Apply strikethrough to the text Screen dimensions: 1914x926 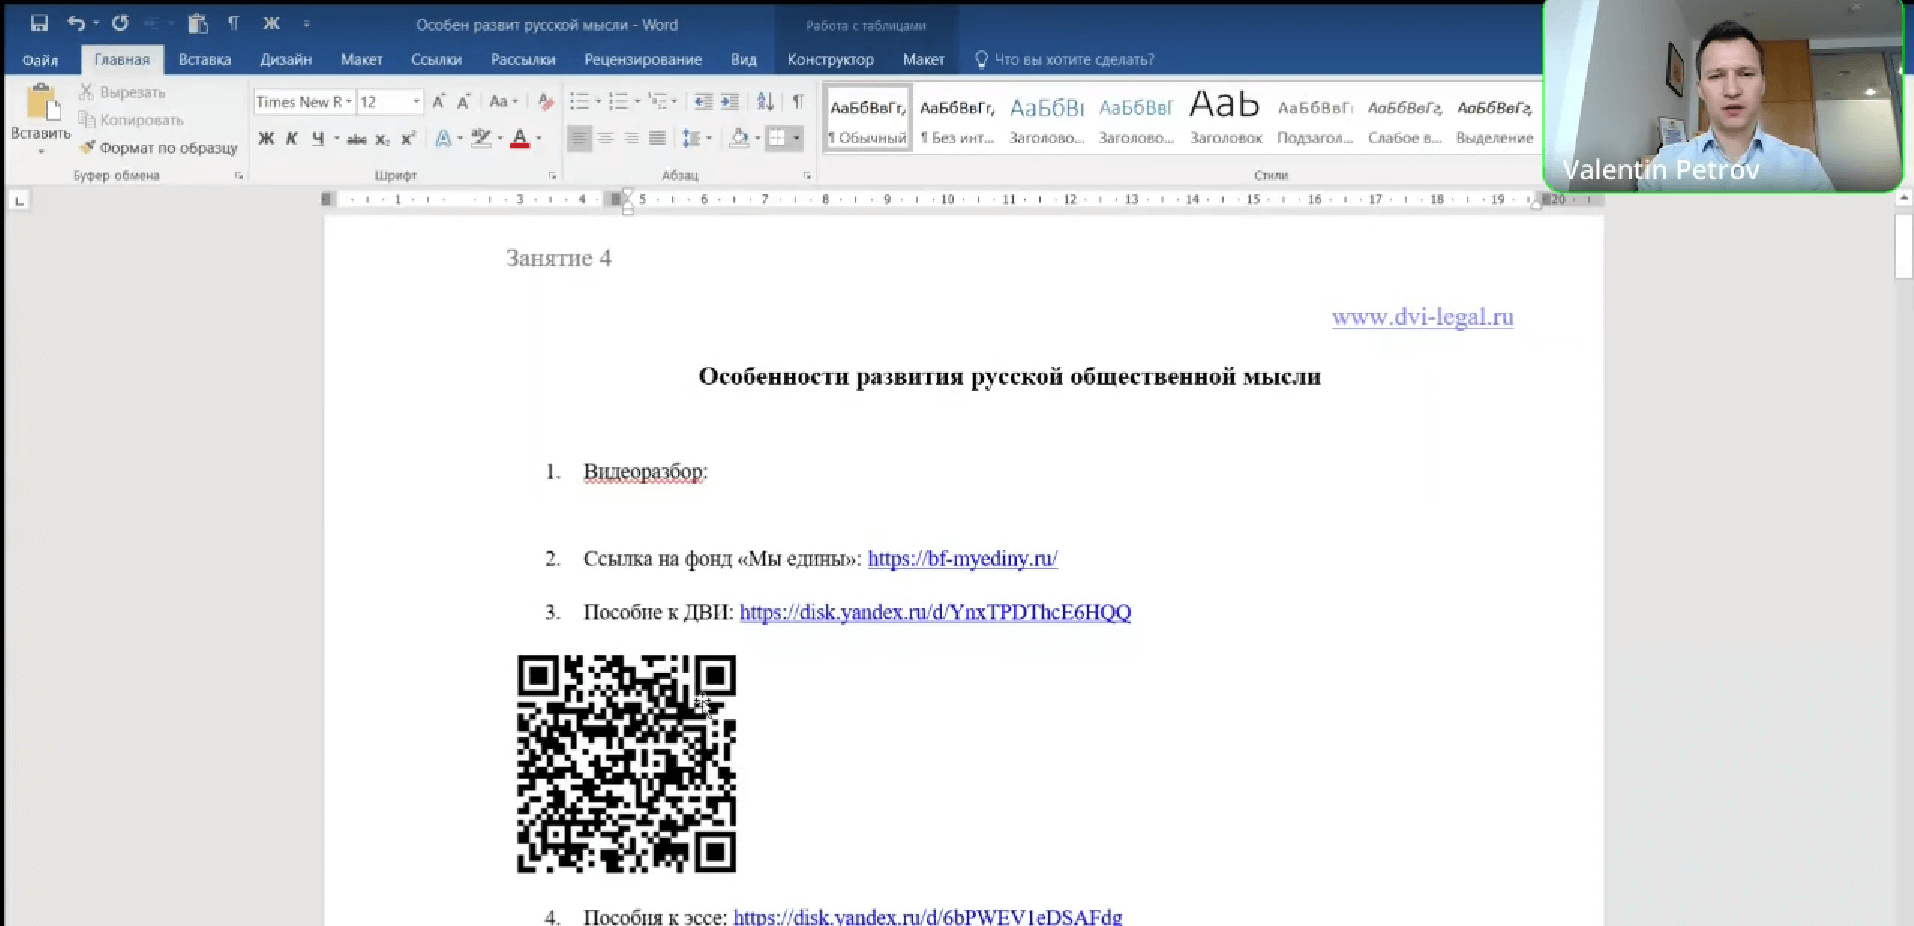pyautogui.click(x=356, y=139)
